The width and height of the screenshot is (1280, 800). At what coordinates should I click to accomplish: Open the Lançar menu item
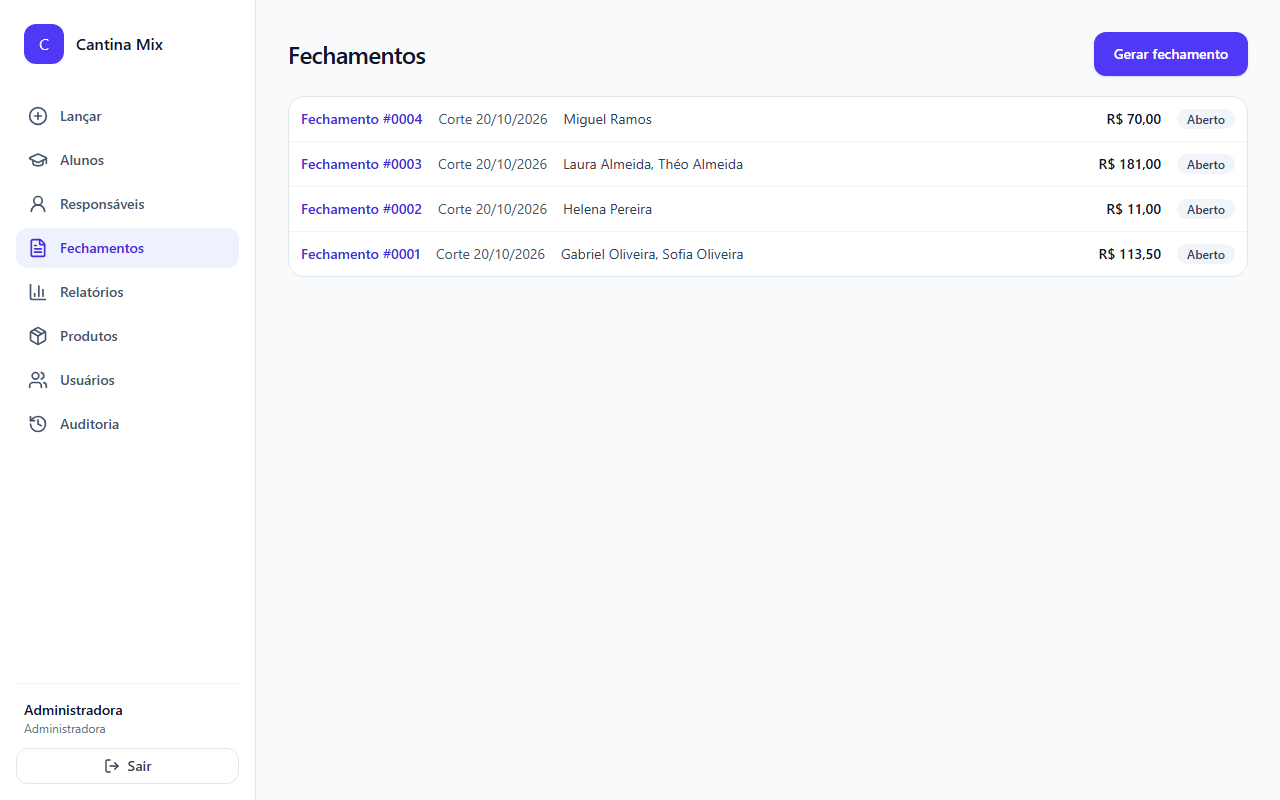[127, 116]
